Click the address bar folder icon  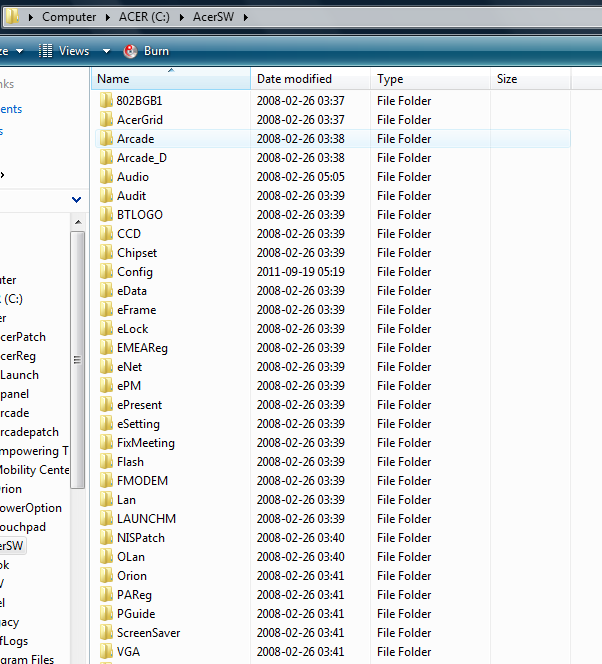12,17
